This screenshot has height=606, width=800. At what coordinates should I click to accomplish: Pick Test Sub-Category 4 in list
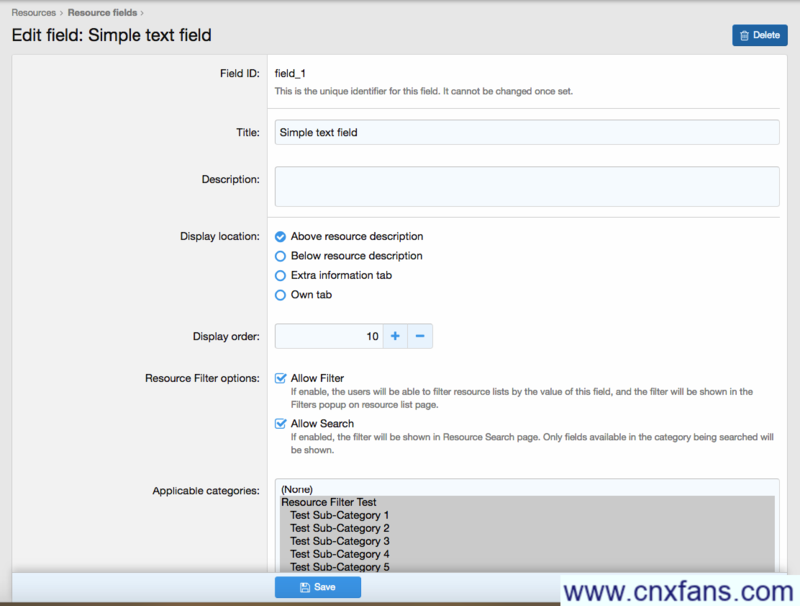[x=527, y=554]
